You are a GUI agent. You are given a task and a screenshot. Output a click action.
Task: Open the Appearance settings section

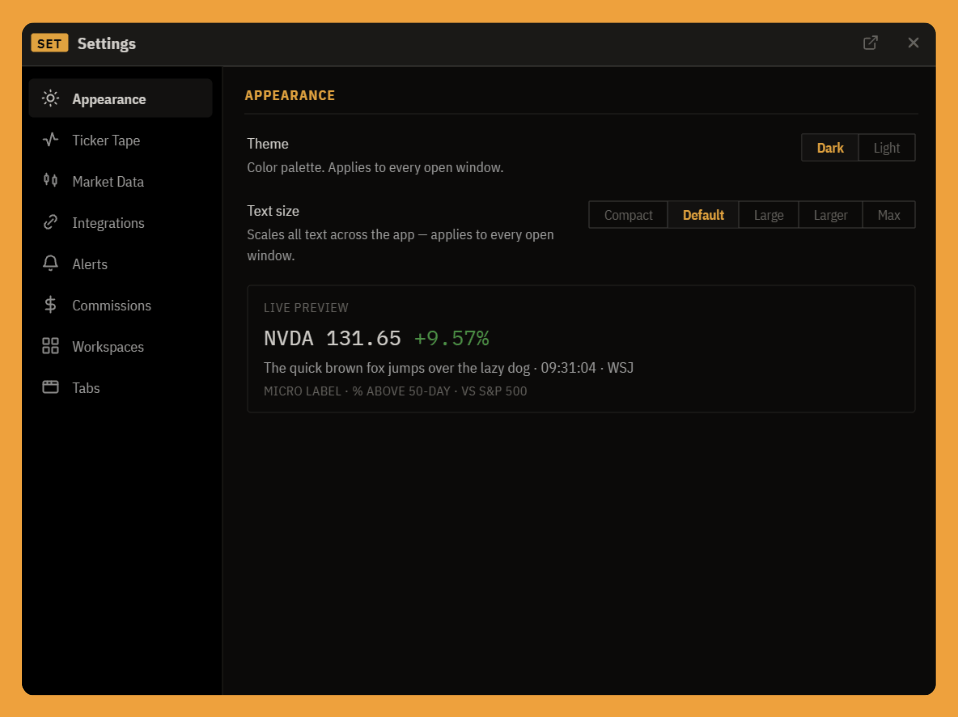[x=120, y=98]
